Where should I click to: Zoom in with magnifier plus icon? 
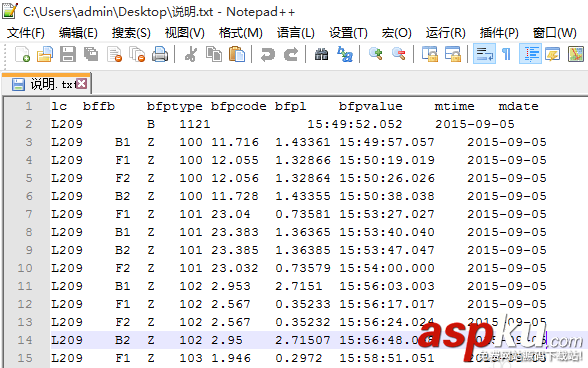375,54
